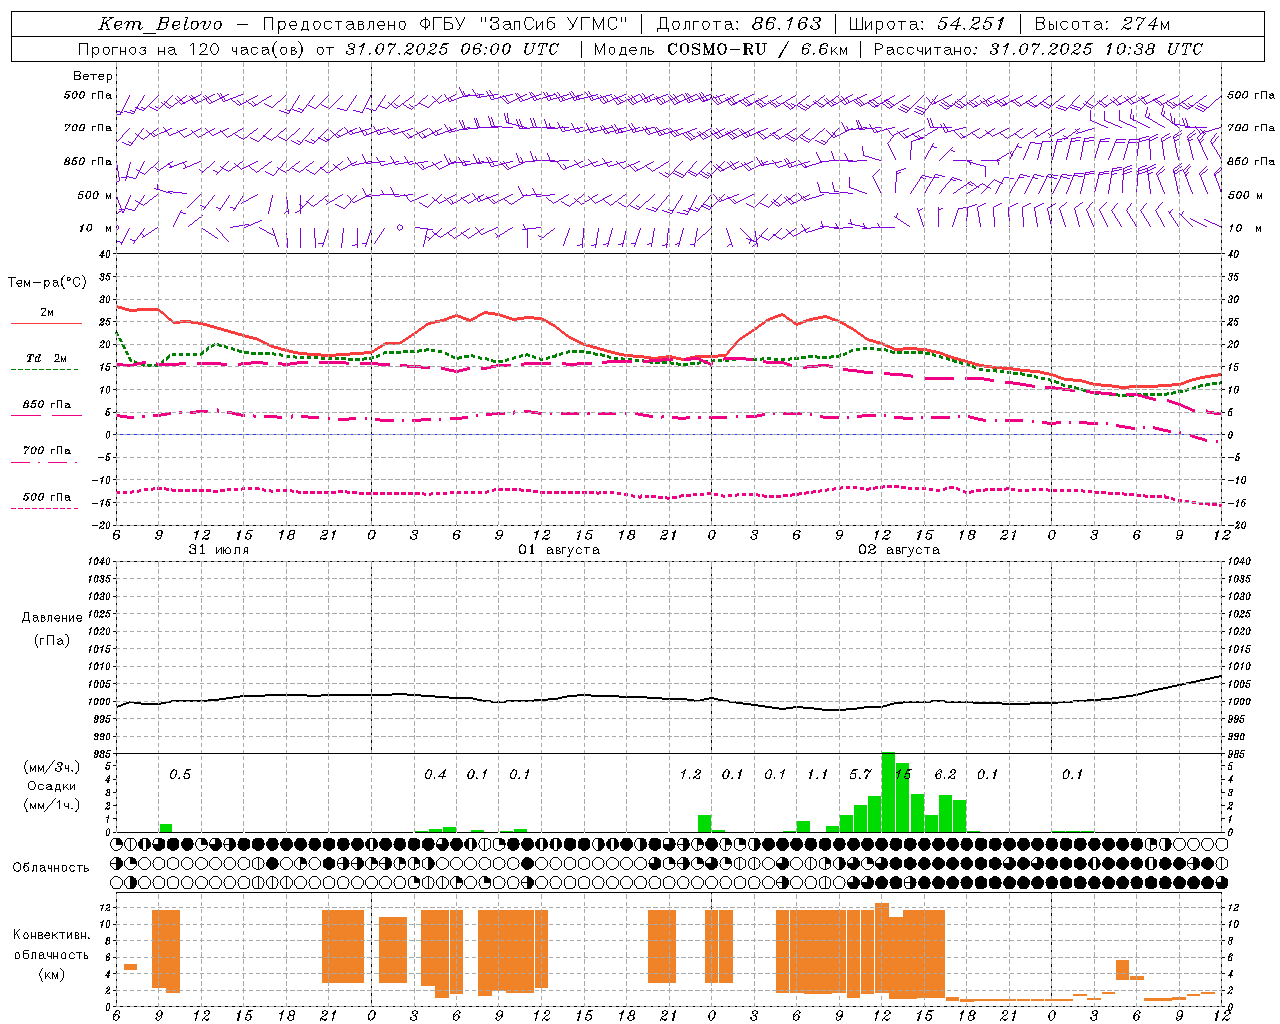1280x1024 pixels.
Task: Click the 1040 tick on the left pressure axis
Action: pos(98,561)
